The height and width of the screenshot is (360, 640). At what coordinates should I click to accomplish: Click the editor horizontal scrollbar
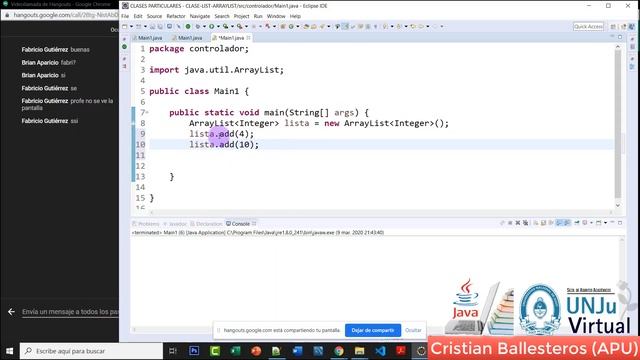380,212
